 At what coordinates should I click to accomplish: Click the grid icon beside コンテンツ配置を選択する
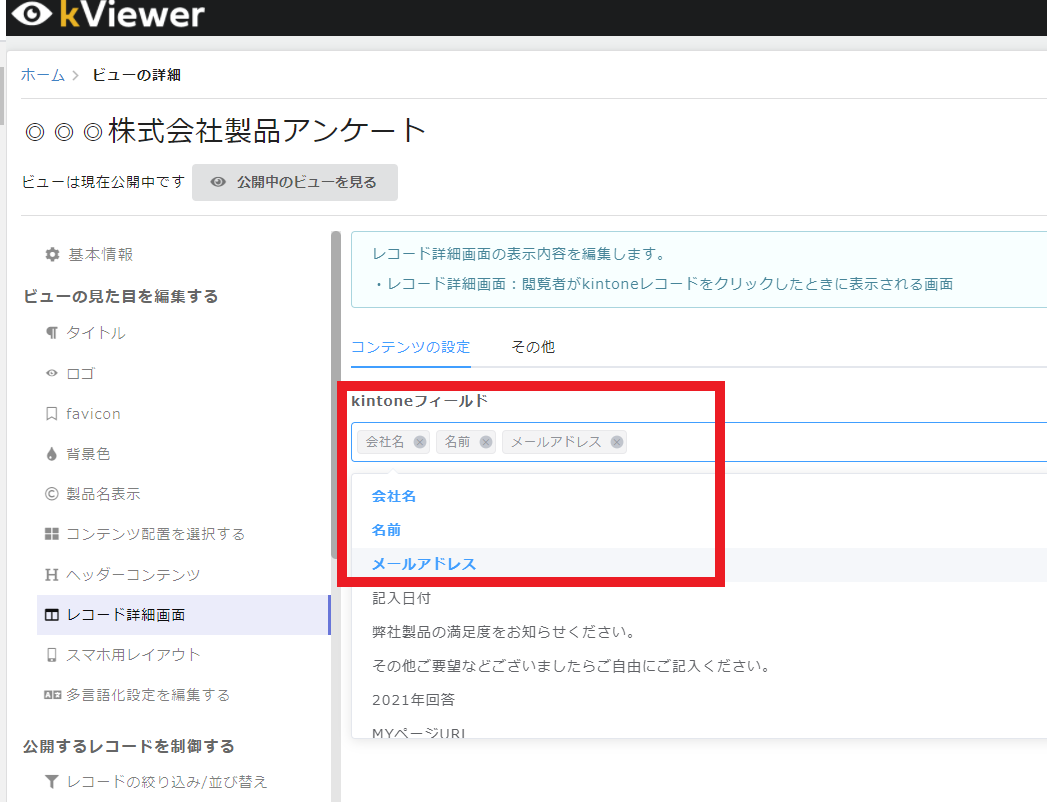[x=52, y=534]
